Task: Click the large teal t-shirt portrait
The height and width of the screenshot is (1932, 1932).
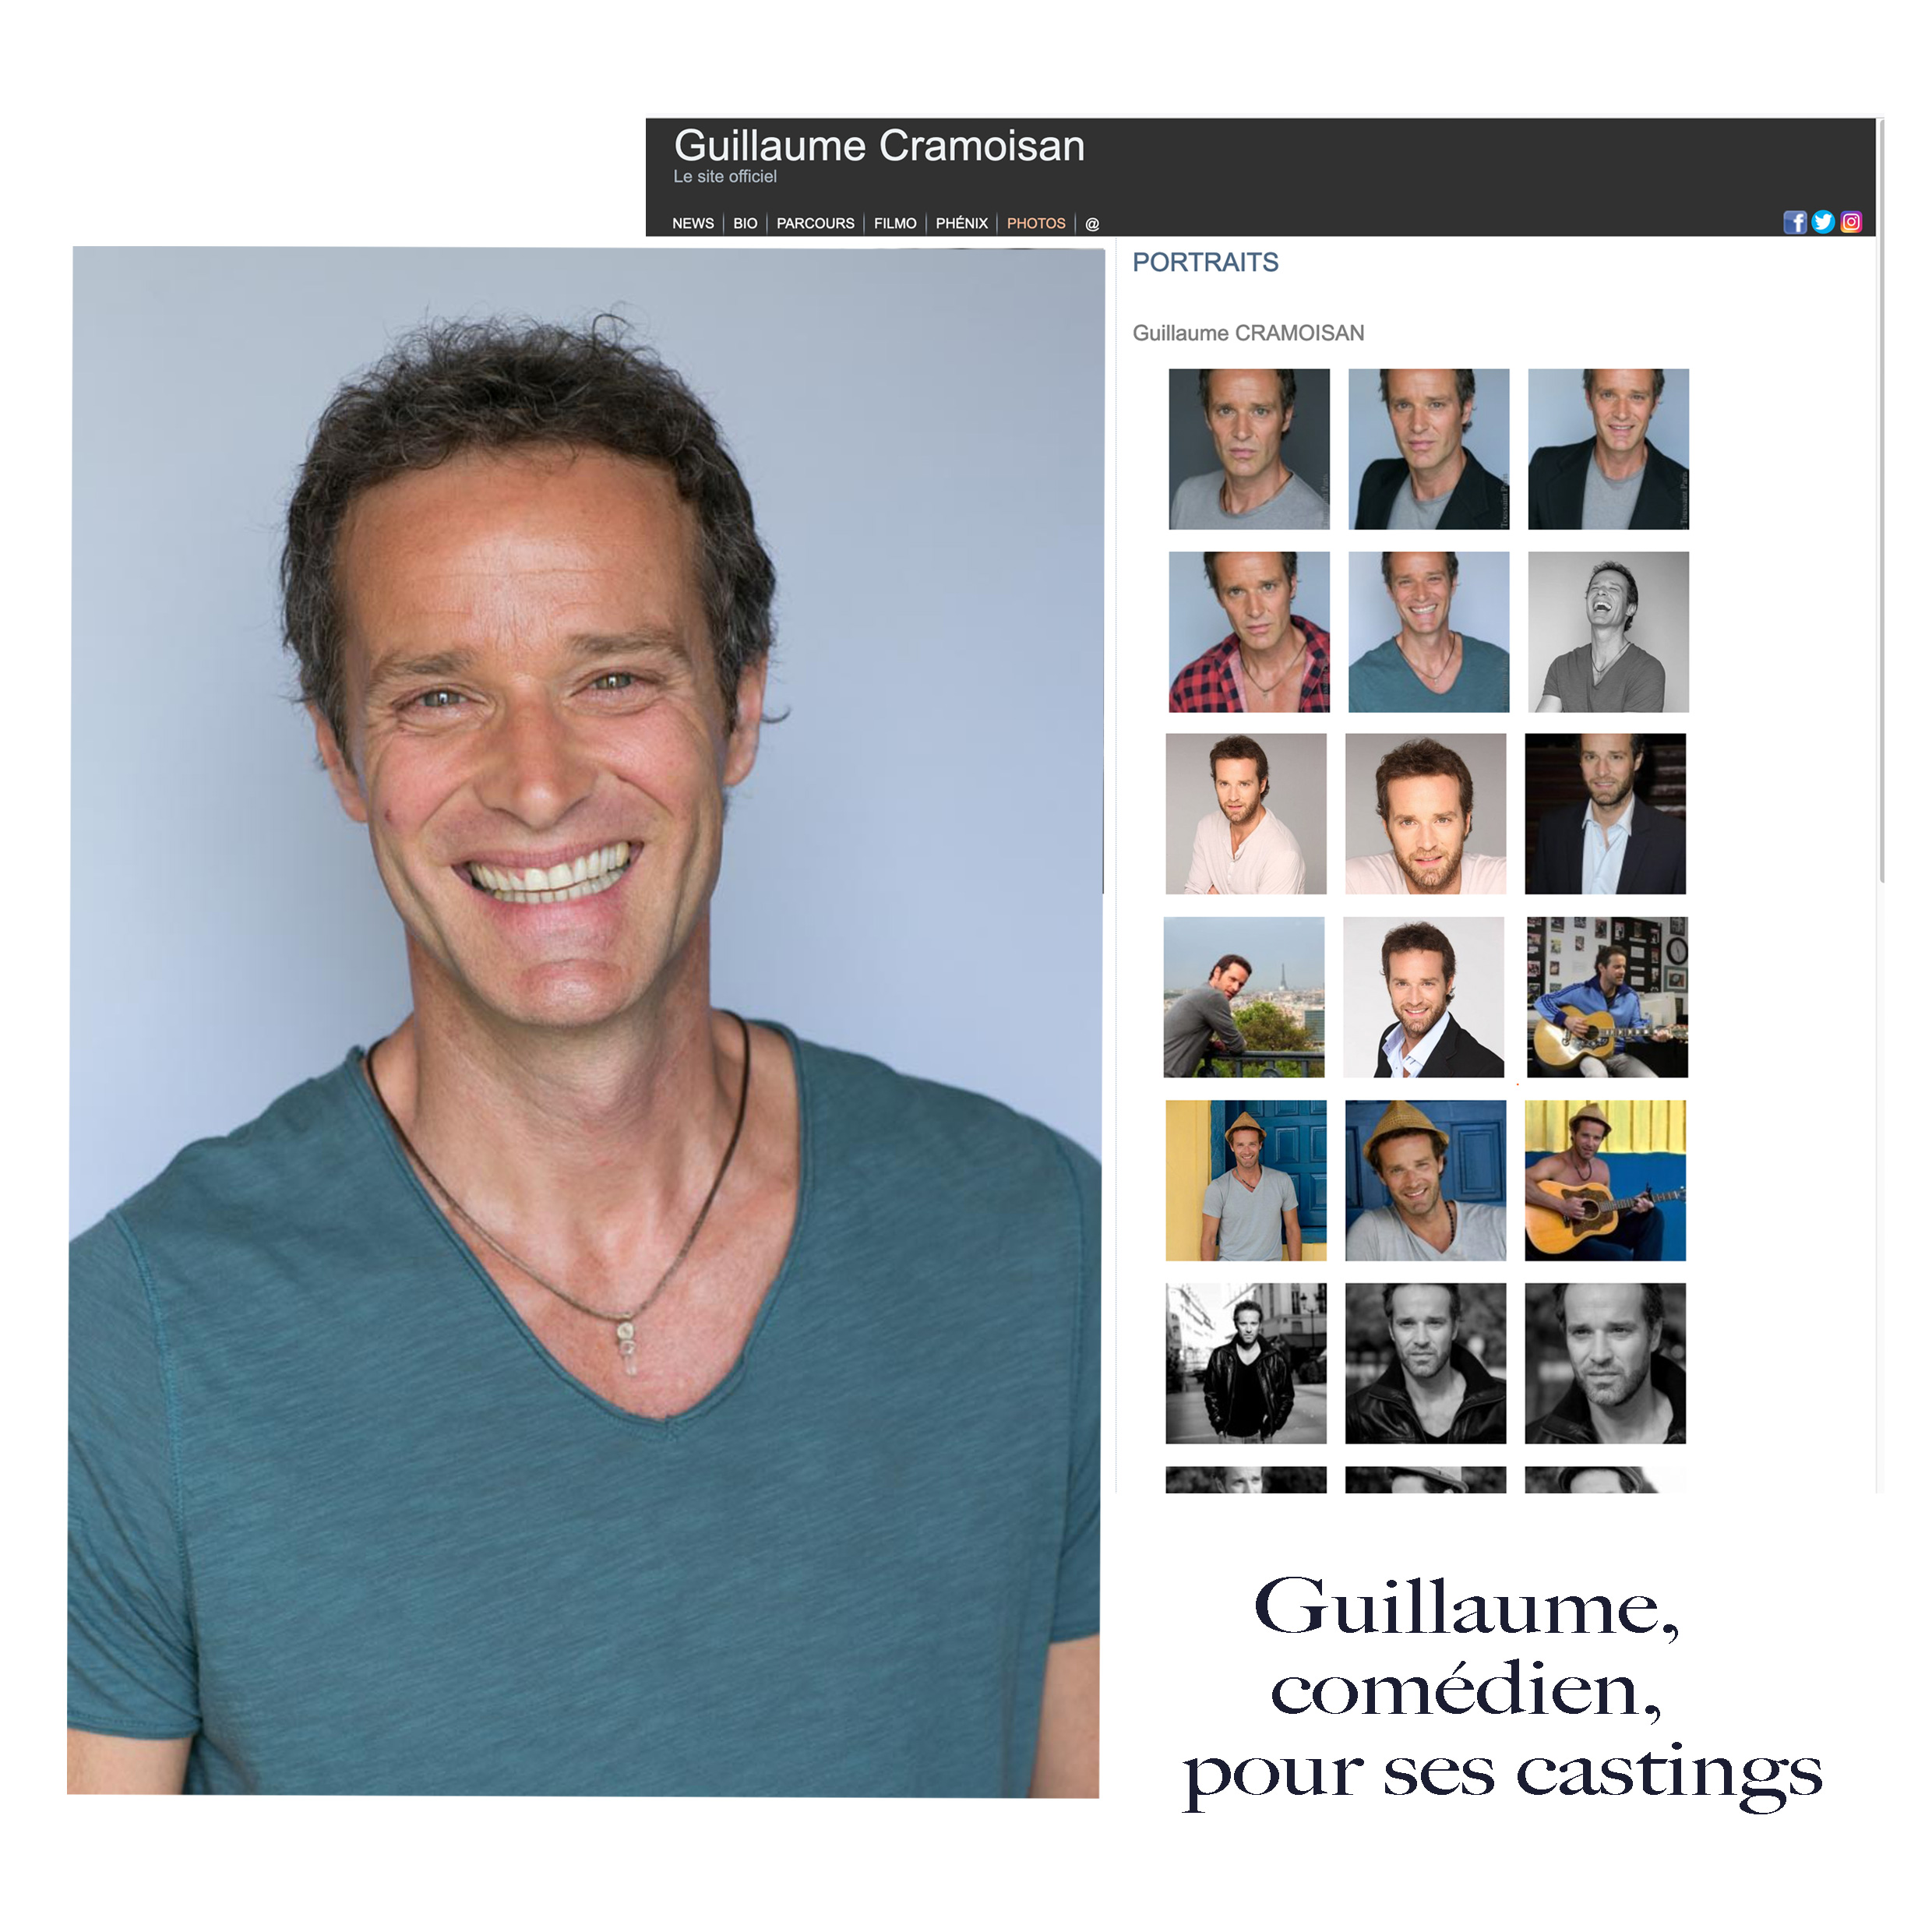Action: point(585,1021)
